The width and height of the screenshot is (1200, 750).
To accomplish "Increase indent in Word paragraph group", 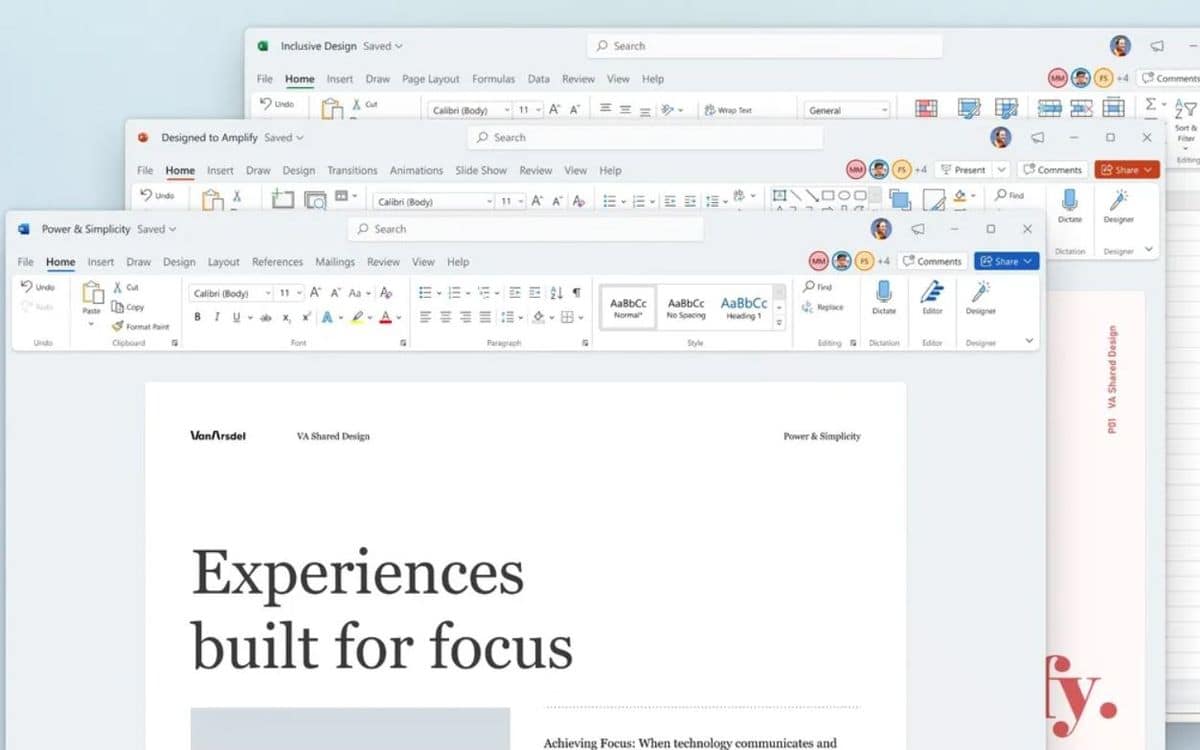I will [535, 293].
